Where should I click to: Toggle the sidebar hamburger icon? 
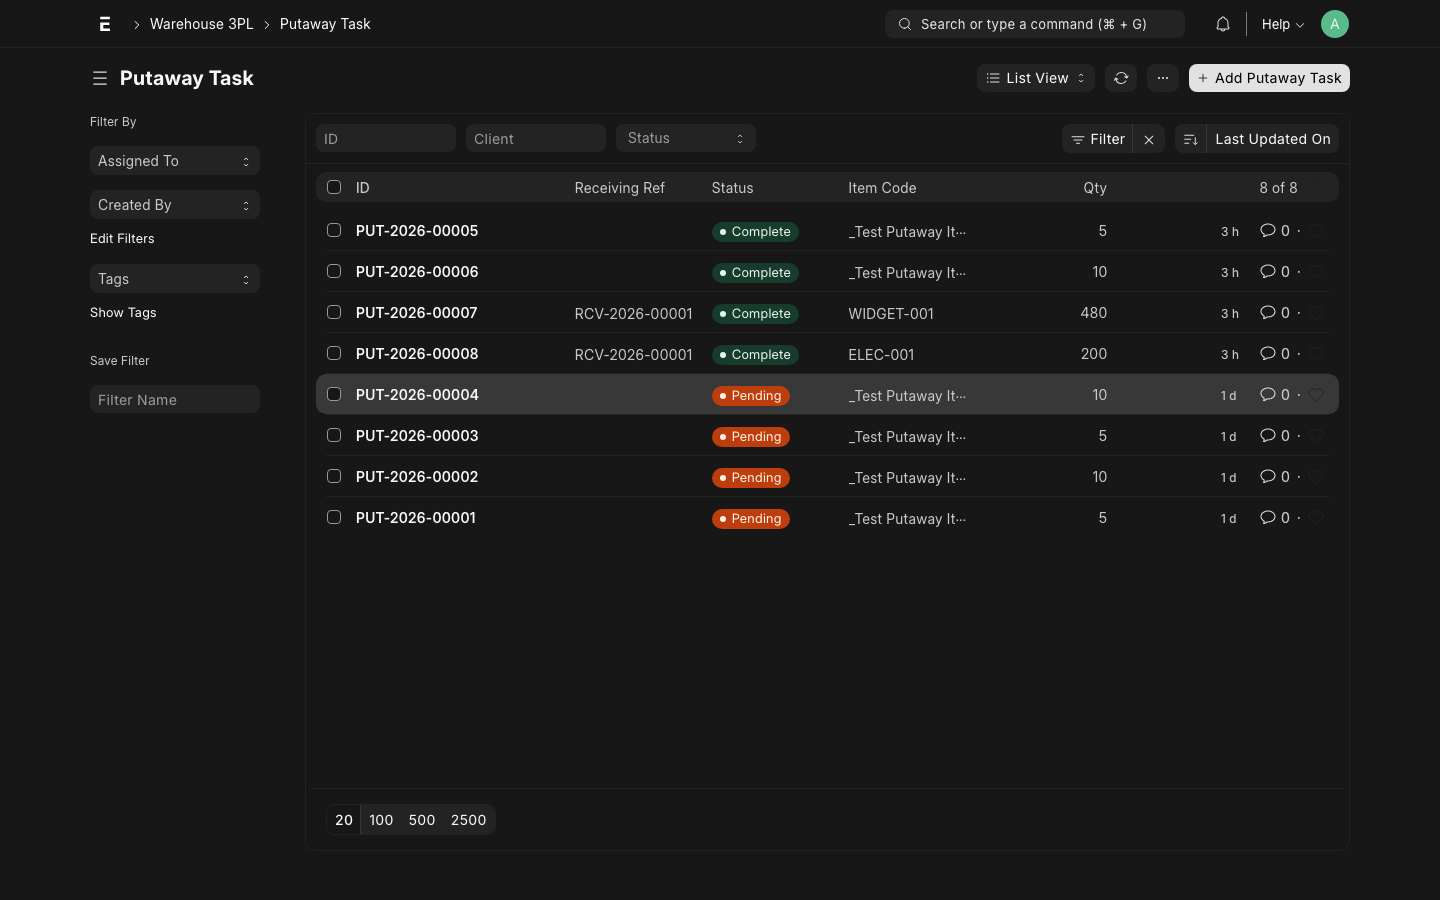point(100,78)
